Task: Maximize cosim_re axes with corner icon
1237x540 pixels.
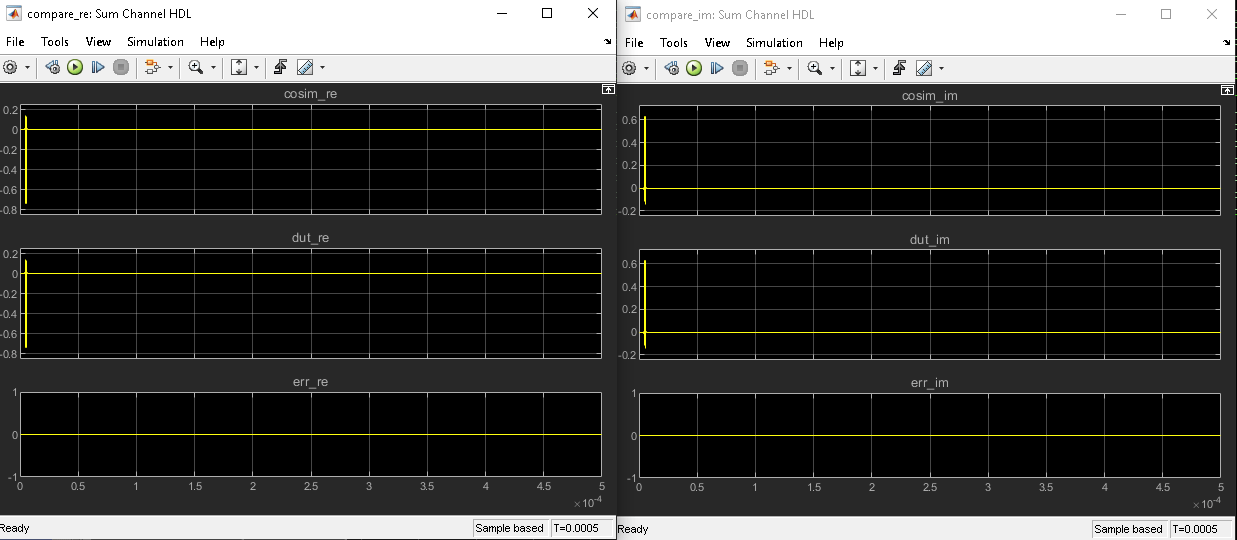Action: [607, 90]
